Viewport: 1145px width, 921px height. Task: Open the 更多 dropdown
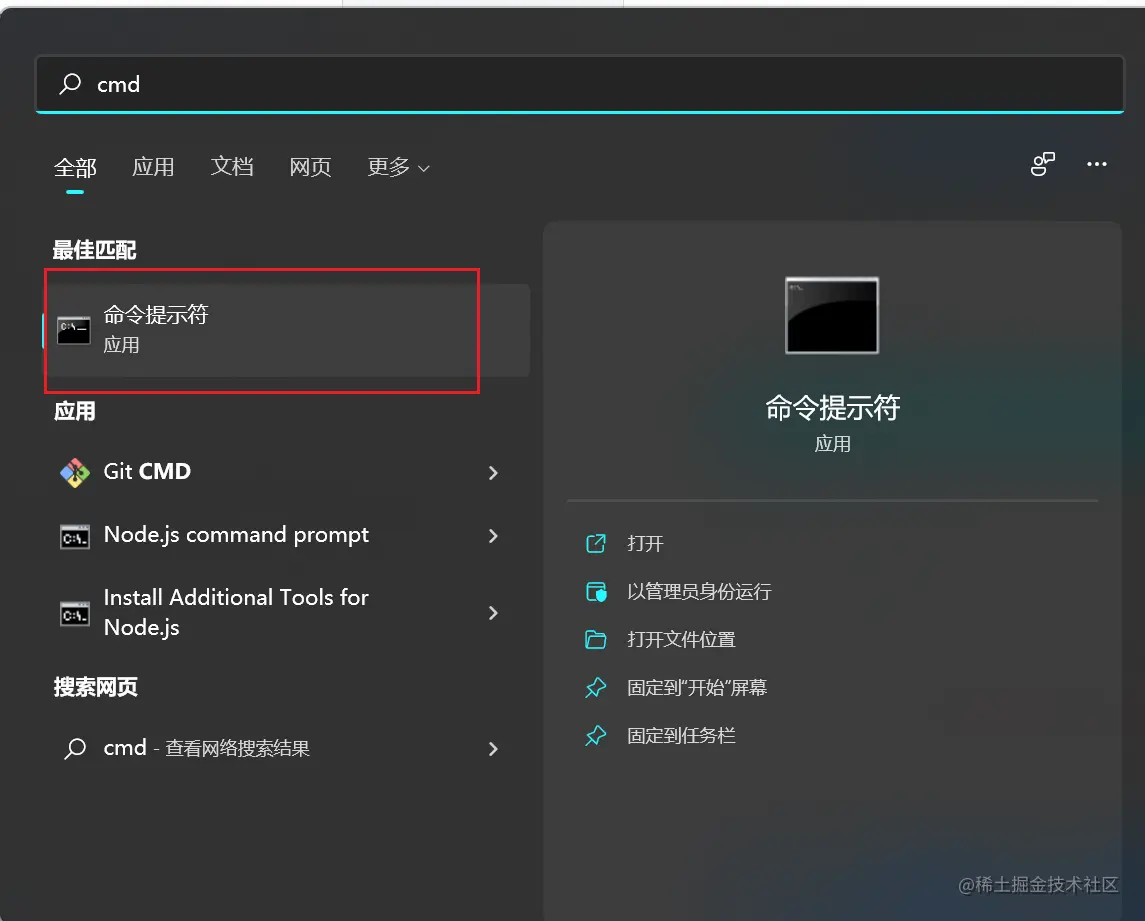(398, 167)
